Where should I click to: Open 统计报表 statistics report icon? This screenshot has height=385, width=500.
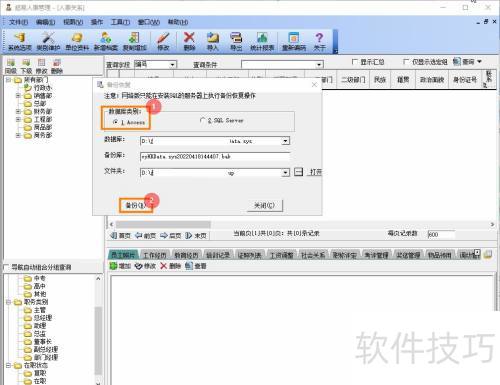coord(262,41)
